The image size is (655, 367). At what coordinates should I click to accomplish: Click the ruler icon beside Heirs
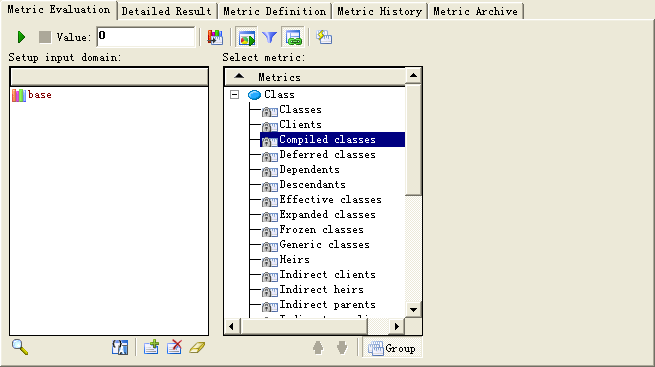coord(269,261)
